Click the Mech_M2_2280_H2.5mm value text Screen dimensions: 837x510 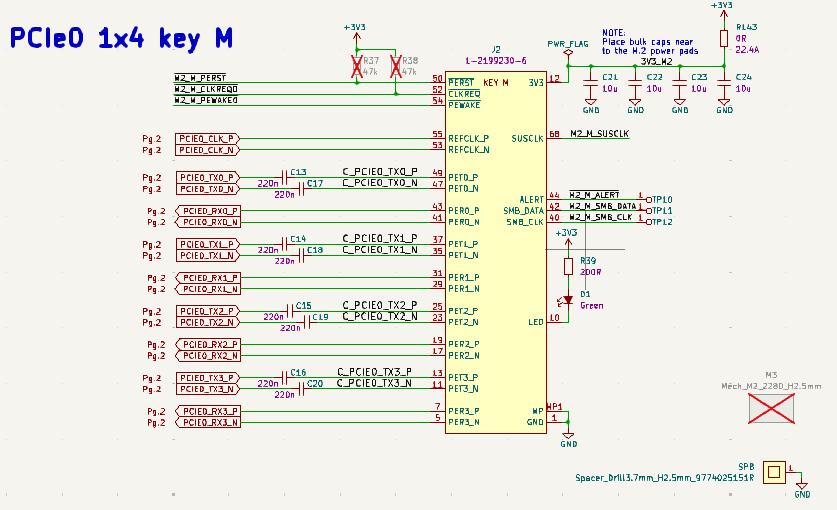coord(771,386)
